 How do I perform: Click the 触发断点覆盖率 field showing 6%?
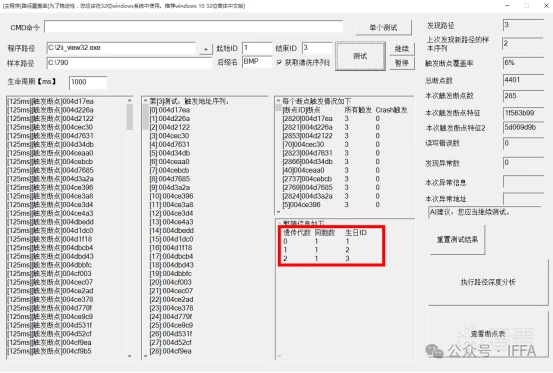tap(523, 63)
